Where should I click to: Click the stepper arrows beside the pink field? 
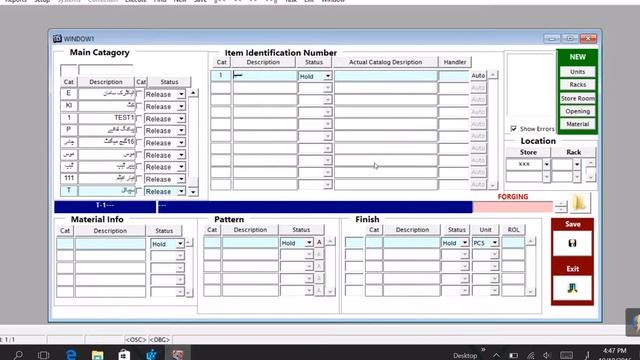(x=561, y=207)
